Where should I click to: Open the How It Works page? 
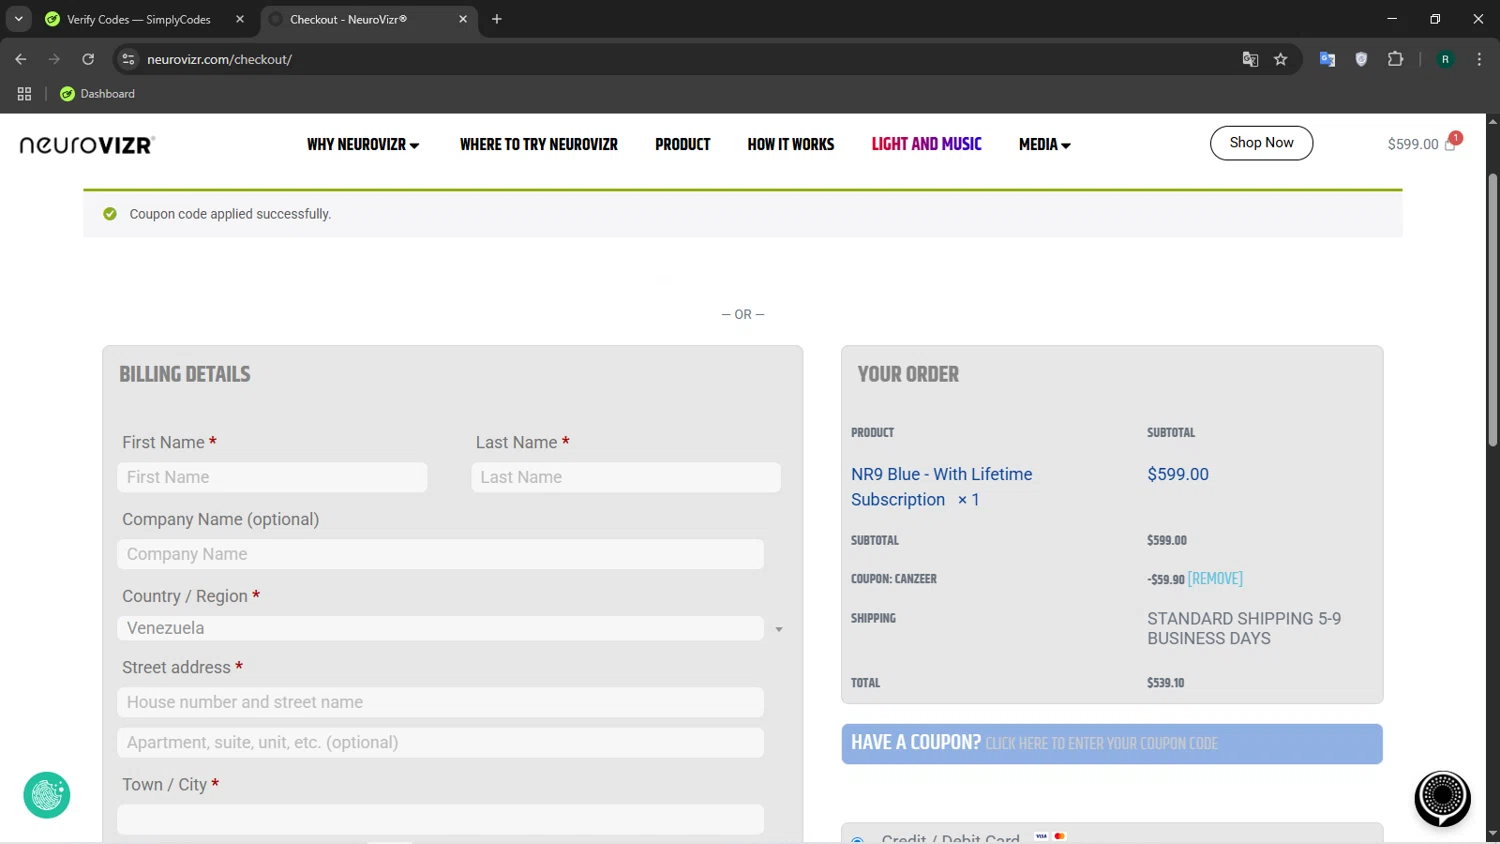point(791,145)
